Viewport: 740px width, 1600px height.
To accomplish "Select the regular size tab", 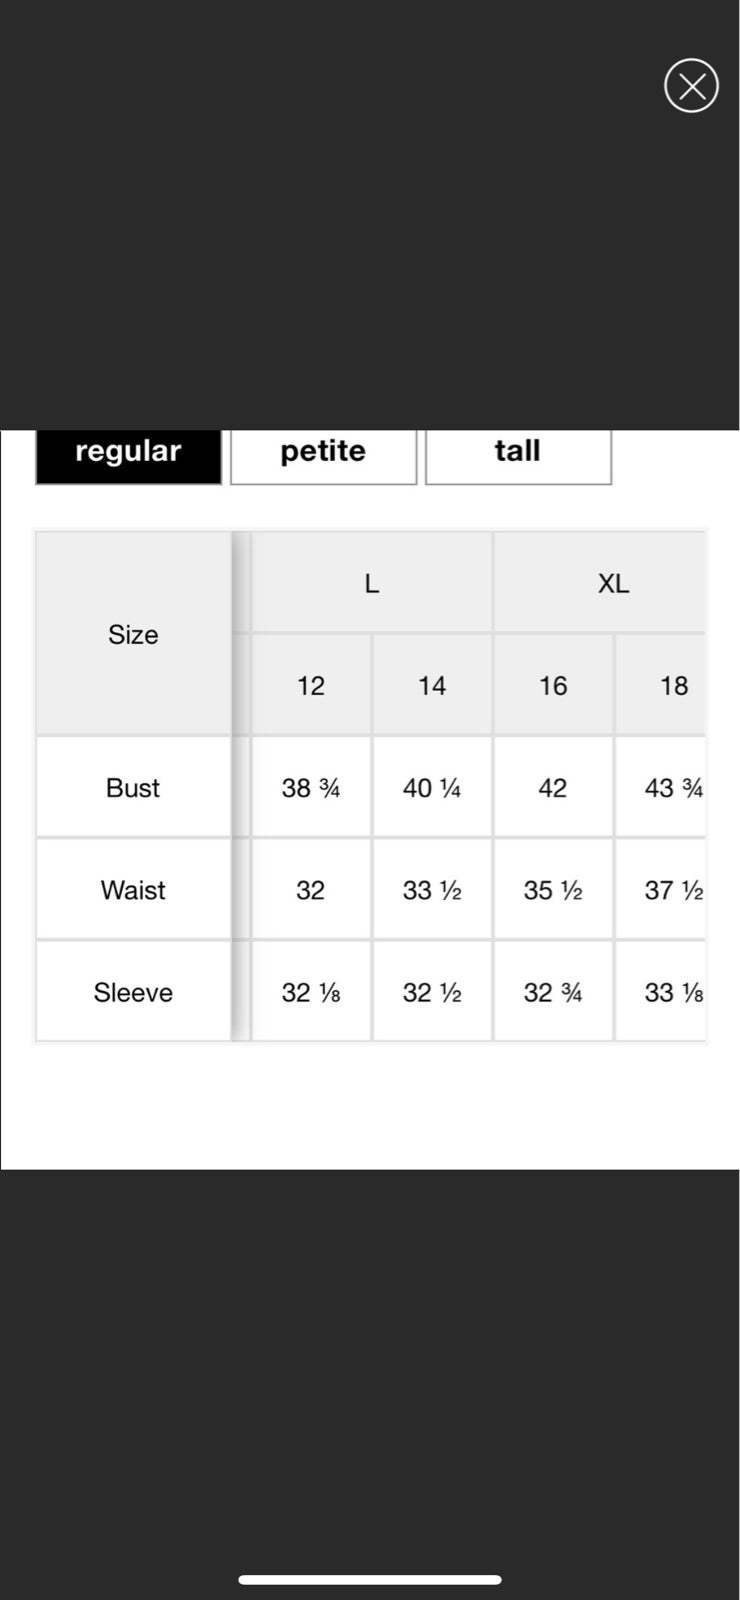I will click(x=128, y=455).
